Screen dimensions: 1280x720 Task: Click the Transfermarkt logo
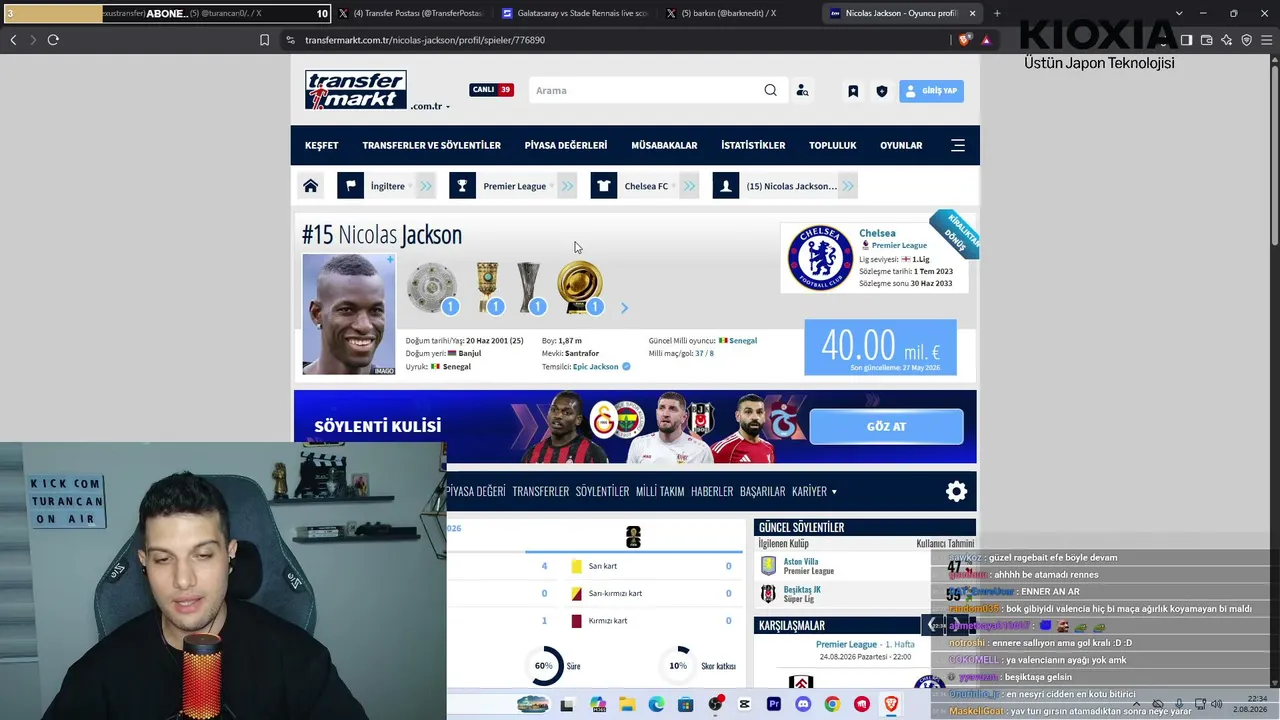[x=356, y=90]
